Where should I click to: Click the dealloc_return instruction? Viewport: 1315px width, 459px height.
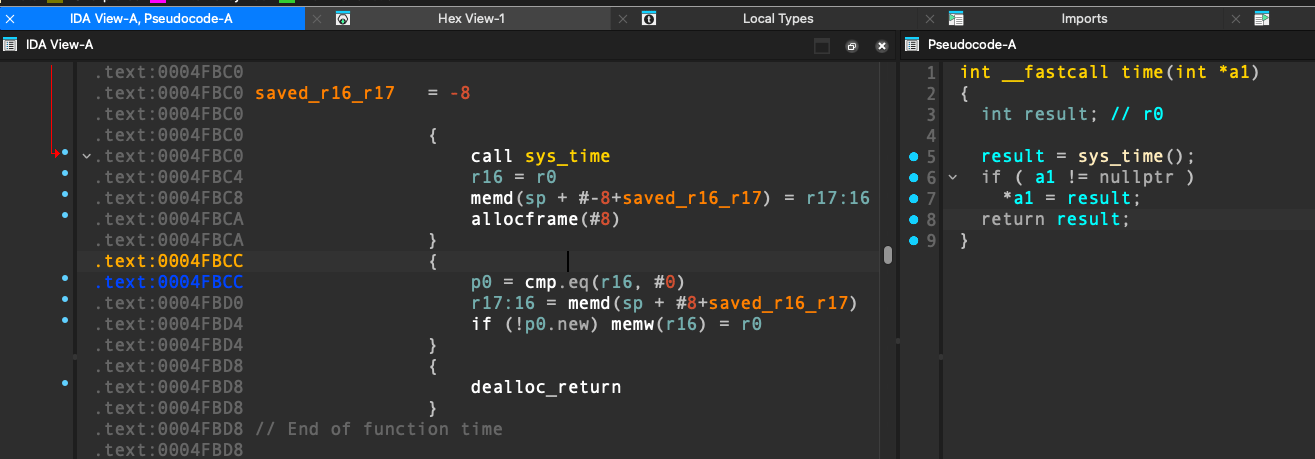[546, 387]
